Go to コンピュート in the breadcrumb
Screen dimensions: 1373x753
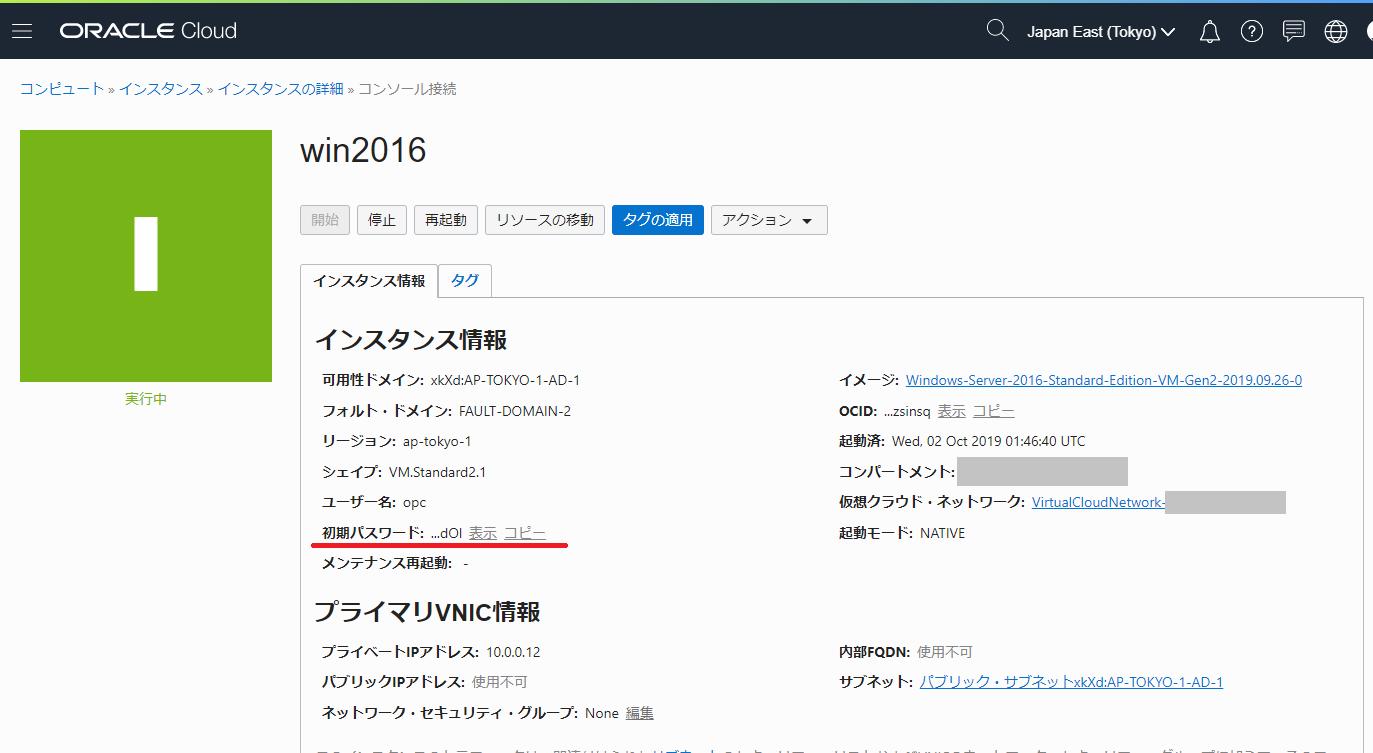click(62, 89)
